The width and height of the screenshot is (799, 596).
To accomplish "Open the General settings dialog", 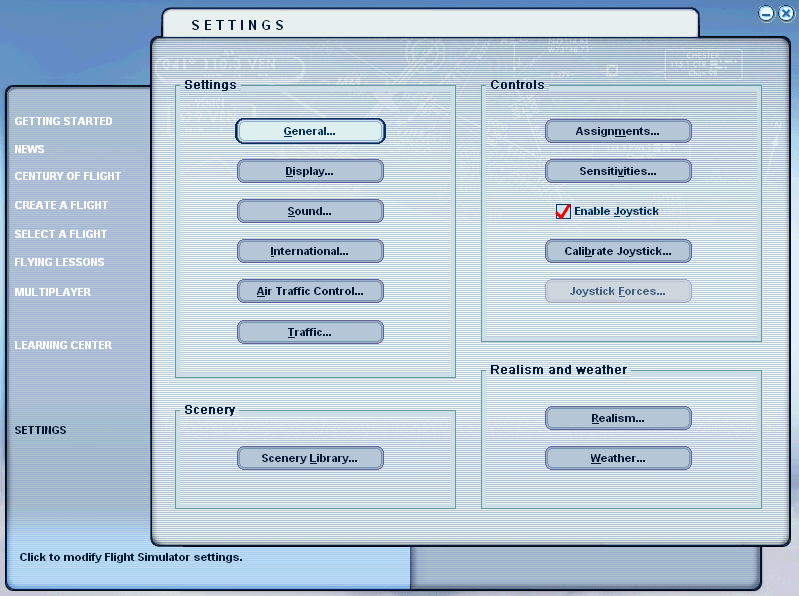I will pyautogui.click(x=310, y=131).
